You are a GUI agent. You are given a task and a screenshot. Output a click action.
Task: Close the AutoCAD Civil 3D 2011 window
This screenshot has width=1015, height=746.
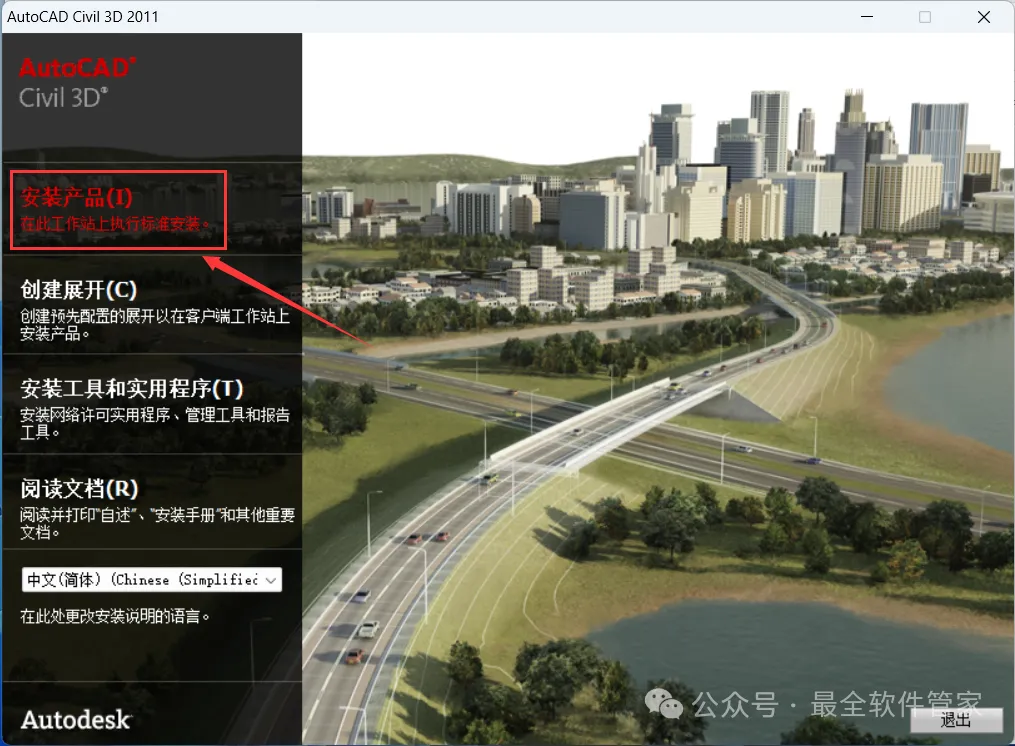(x=983, y=17)
